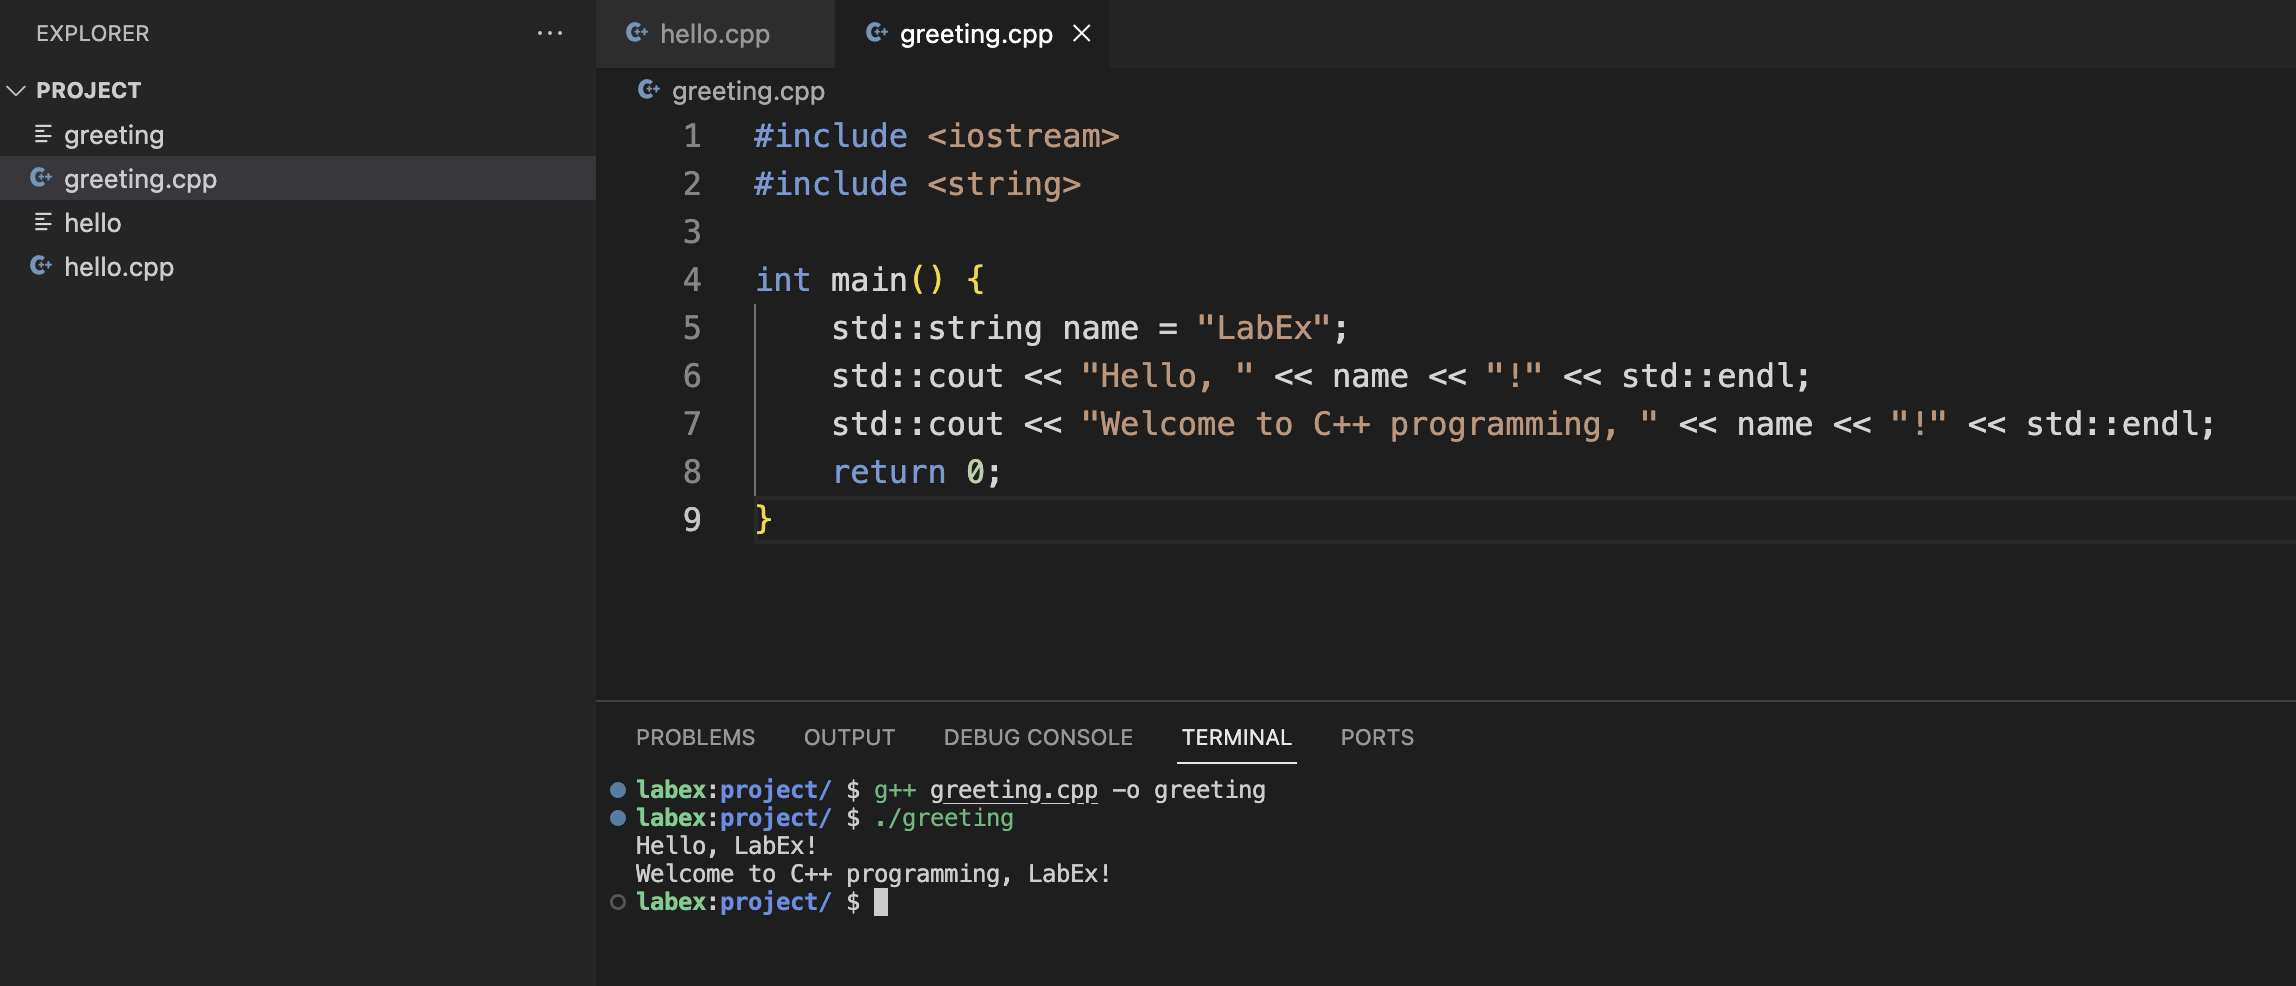This screenshot has width=2296, height=986.
Task: Open the PORTS panel tab
Action: tap(1376, 737)
